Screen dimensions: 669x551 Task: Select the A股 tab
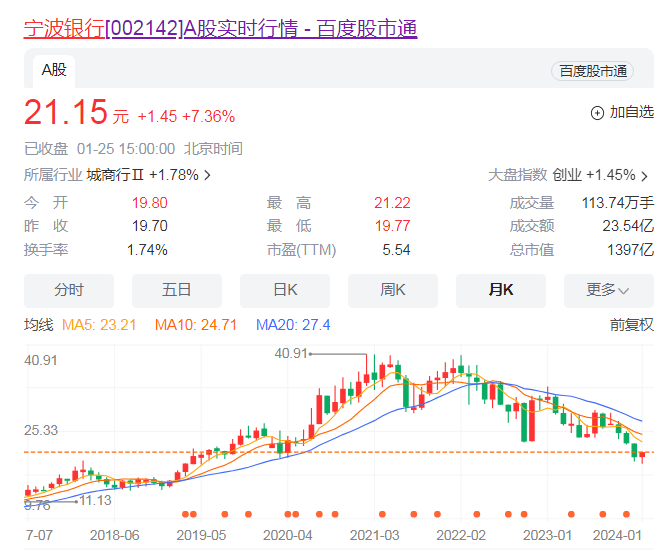point(54,70)
